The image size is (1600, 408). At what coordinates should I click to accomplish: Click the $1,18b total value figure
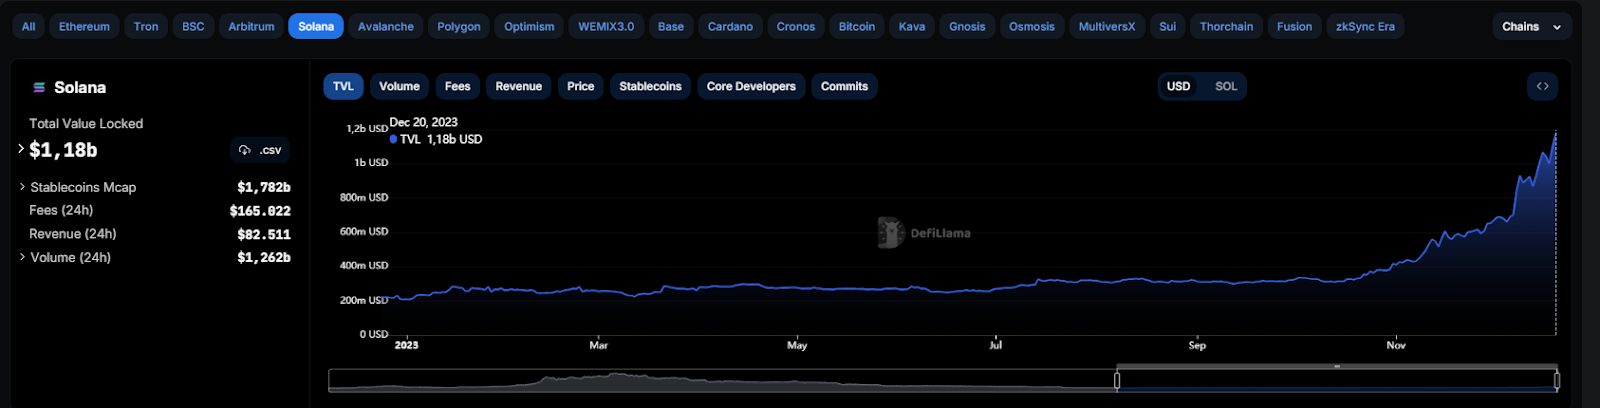(63, 150)
